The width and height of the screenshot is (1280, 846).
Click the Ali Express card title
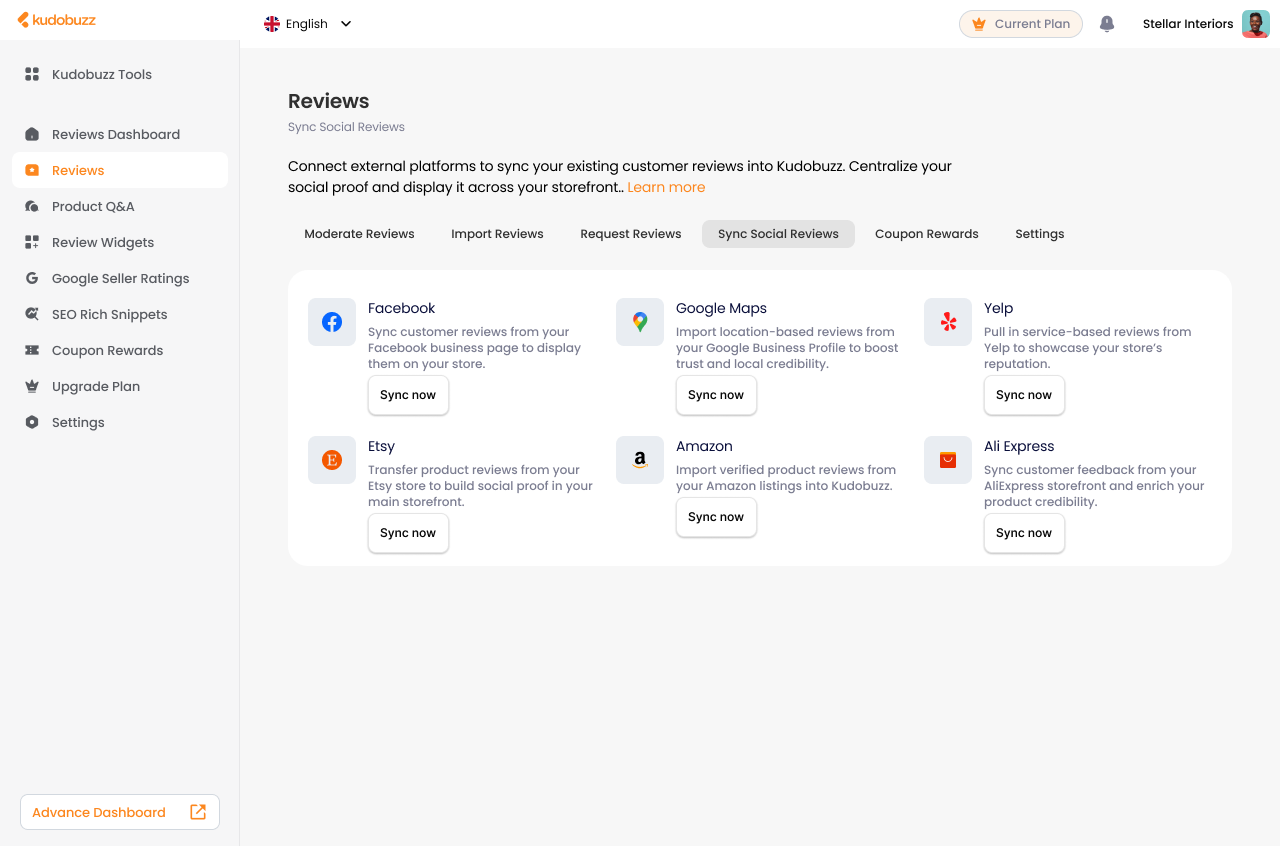(x=1019, y=446)
